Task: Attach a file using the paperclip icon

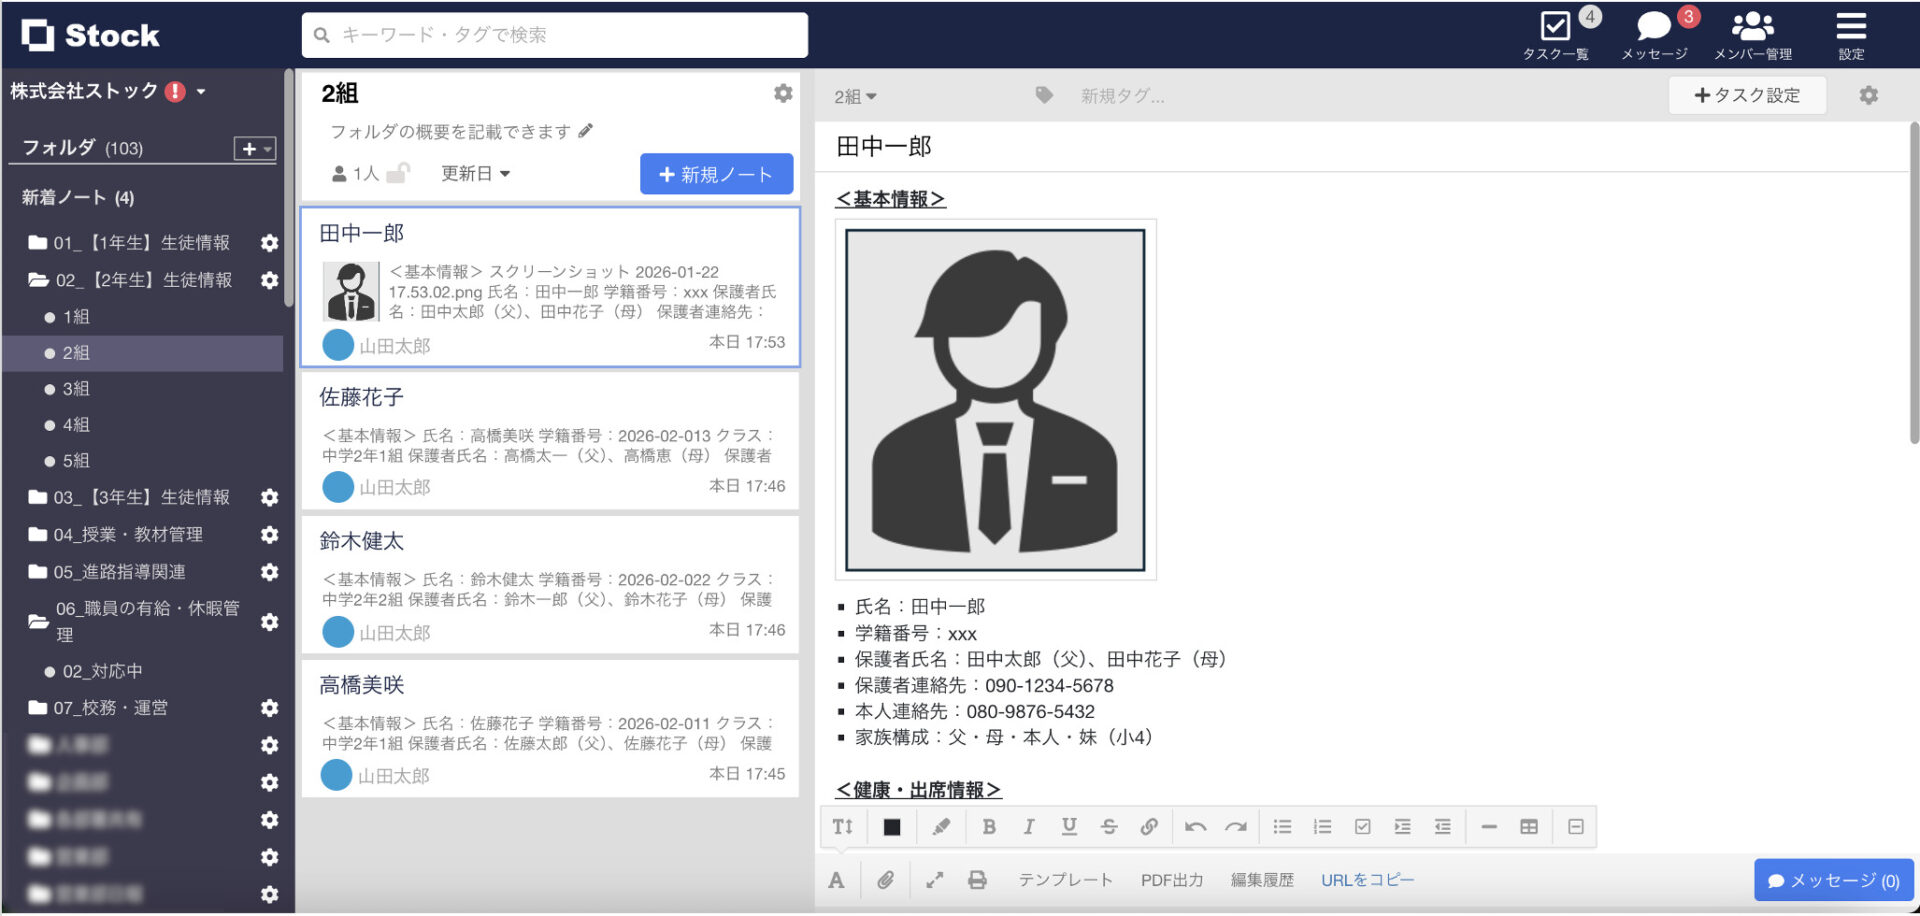Action: point(886,880)
